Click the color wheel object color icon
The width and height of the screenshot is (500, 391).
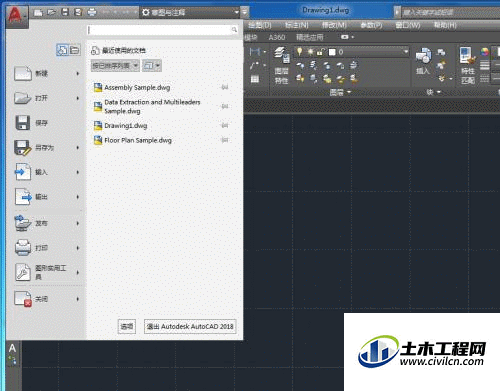(x=485, y=52)
